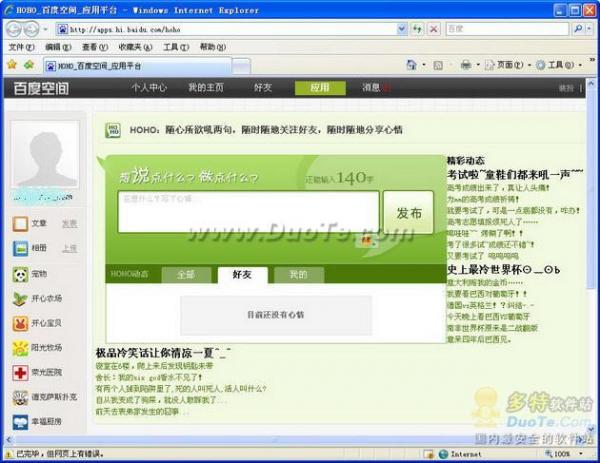The width and height of the screenshot is (600, 463).
Task: Open the highlighted 应用 navigation item
Action: click(320, 88)
